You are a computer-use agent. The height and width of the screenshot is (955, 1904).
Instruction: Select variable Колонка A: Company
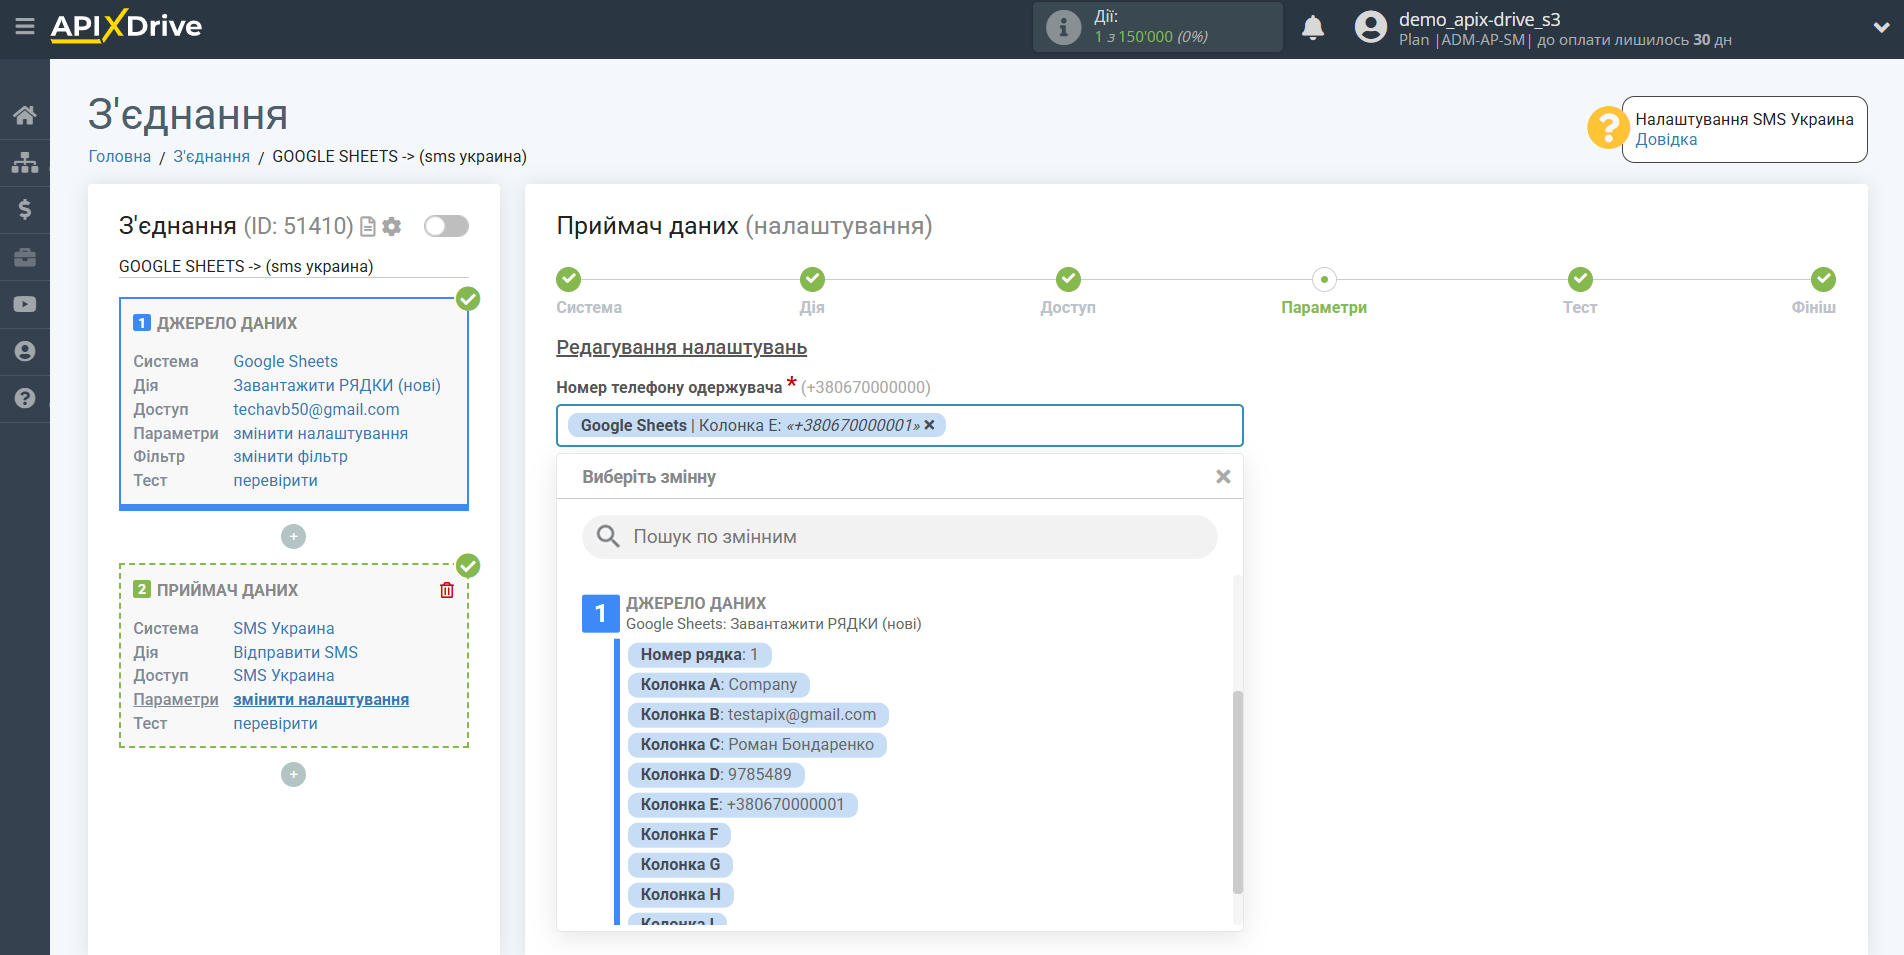click(718, 685)
